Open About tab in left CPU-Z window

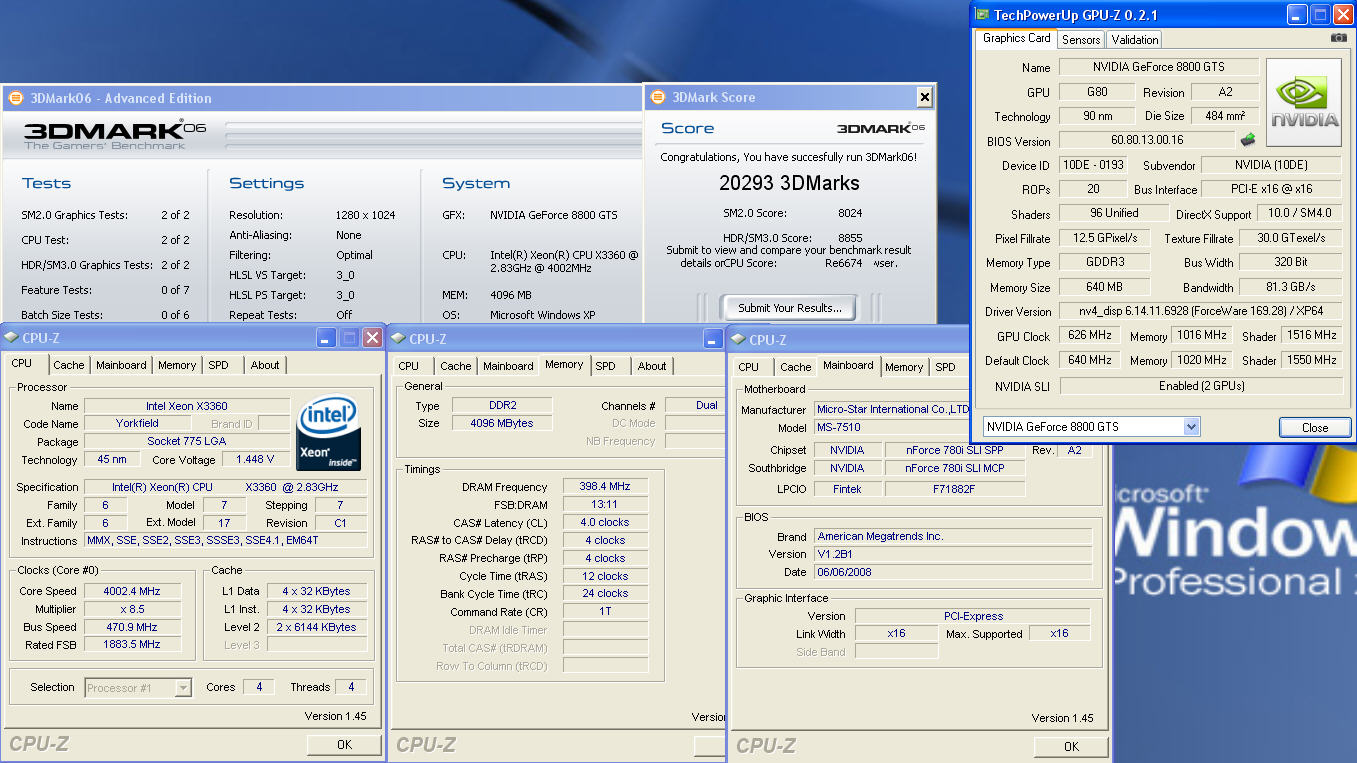coord(265,366)
